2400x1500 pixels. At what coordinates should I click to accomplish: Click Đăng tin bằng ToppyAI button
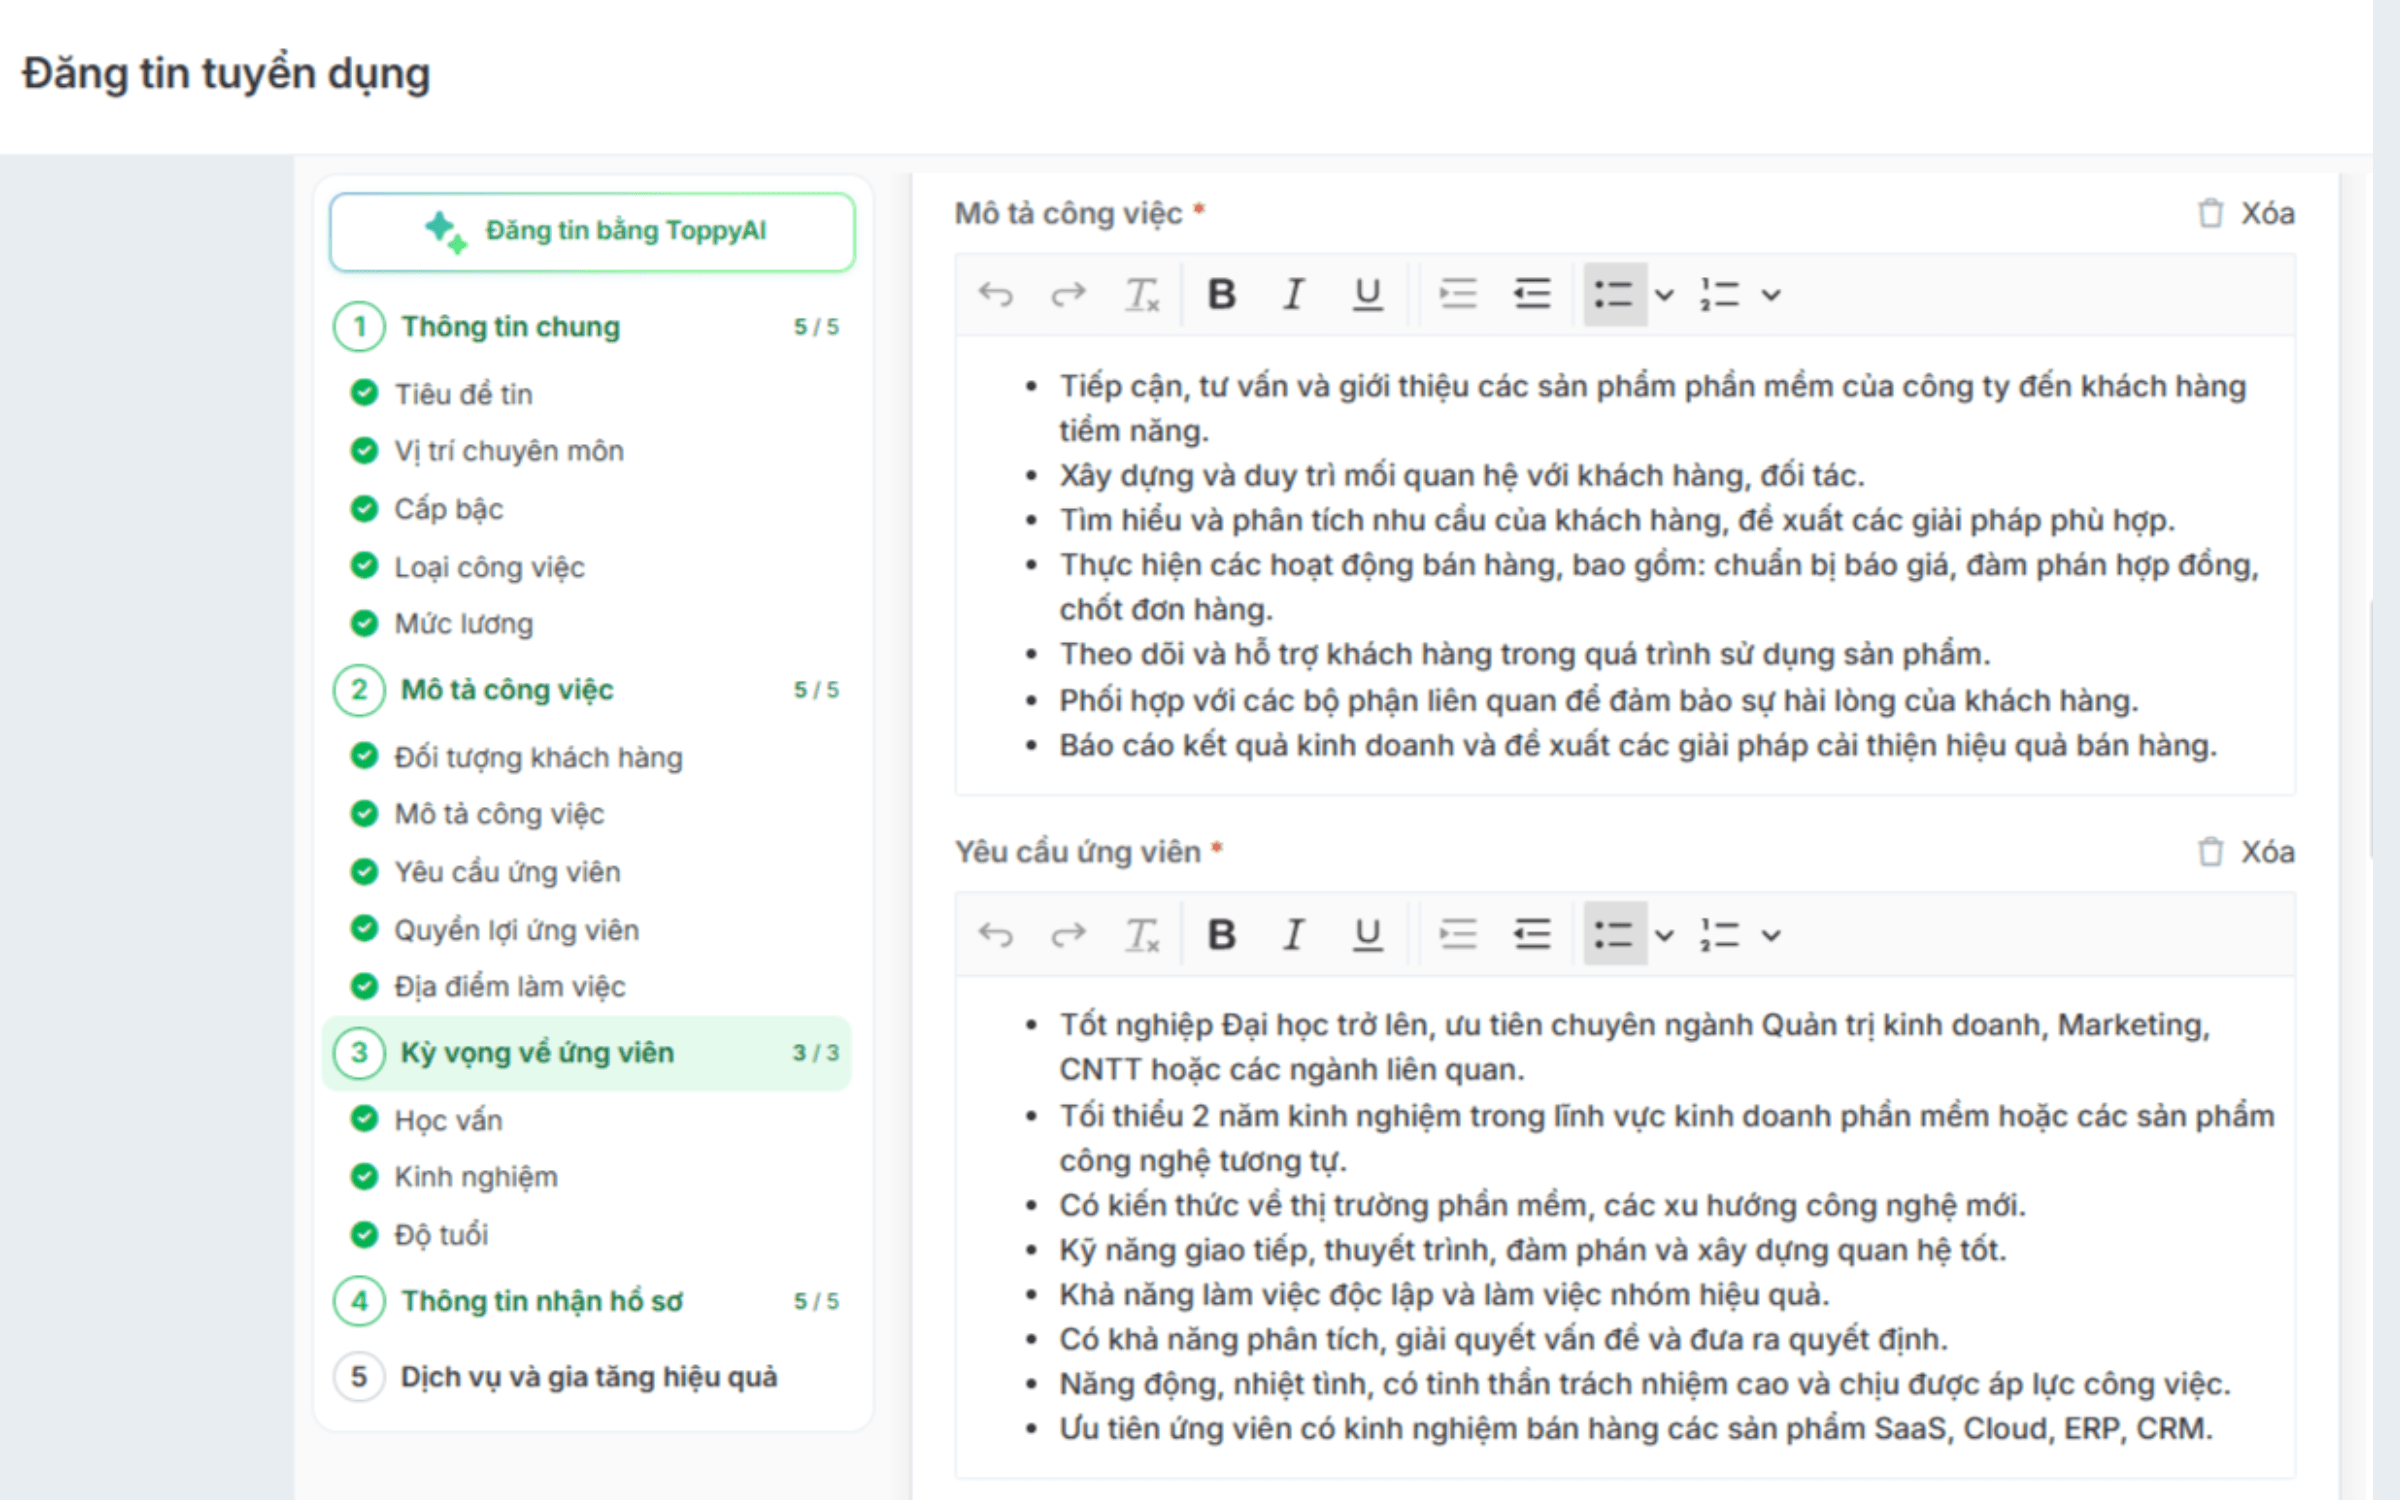(x=592, y=231)
